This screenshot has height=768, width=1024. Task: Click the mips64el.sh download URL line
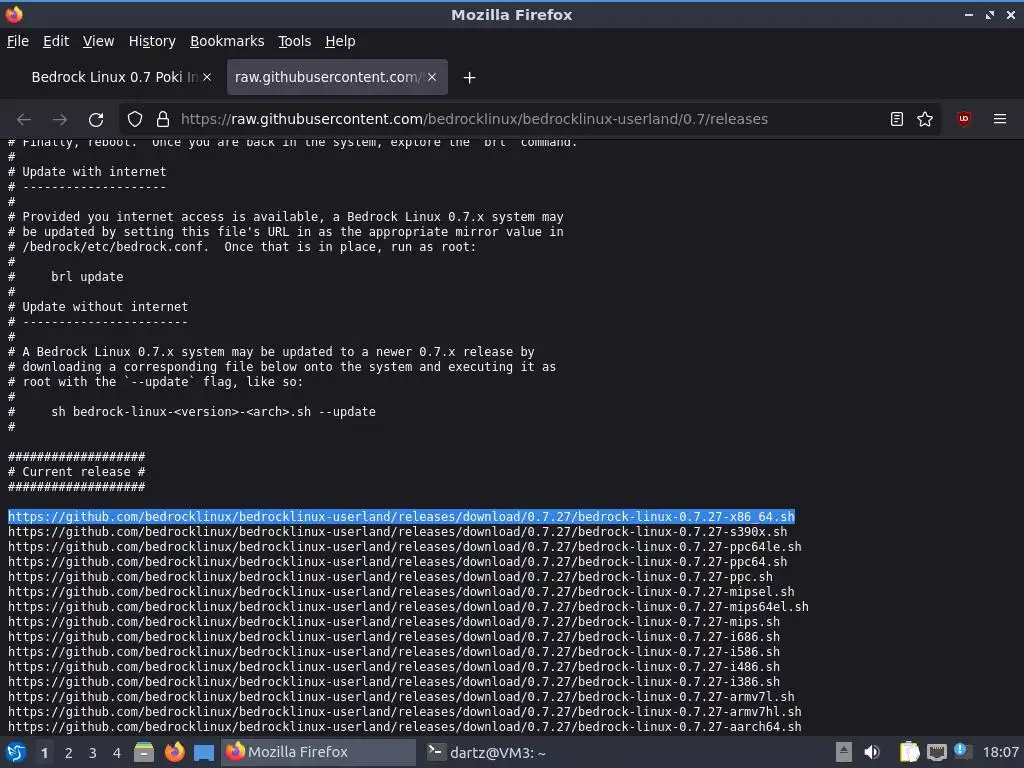pos(408,607)
